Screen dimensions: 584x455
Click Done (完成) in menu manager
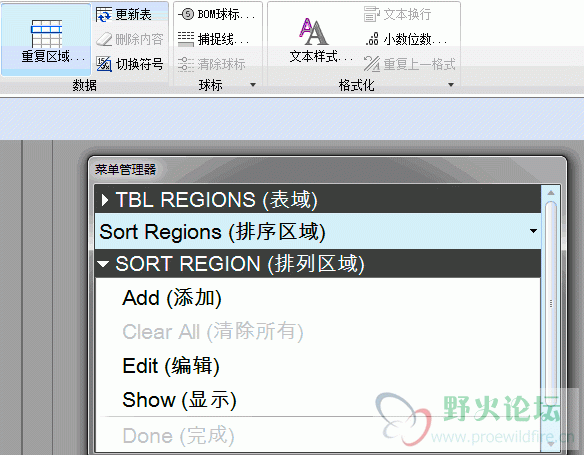[x=179, y=436]
